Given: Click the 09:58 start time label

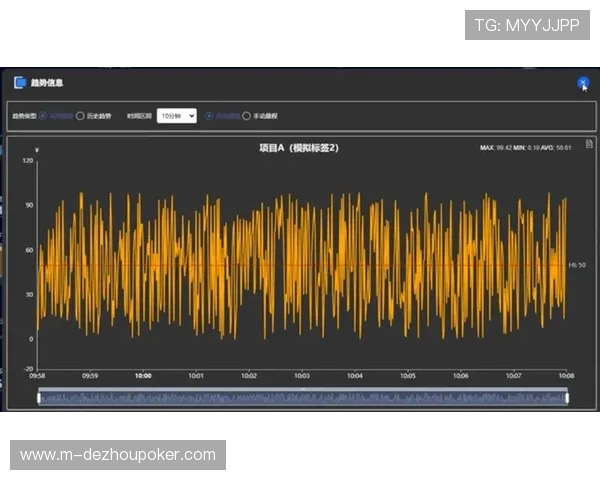Looking at the screenshot, I should click(38, 376).
